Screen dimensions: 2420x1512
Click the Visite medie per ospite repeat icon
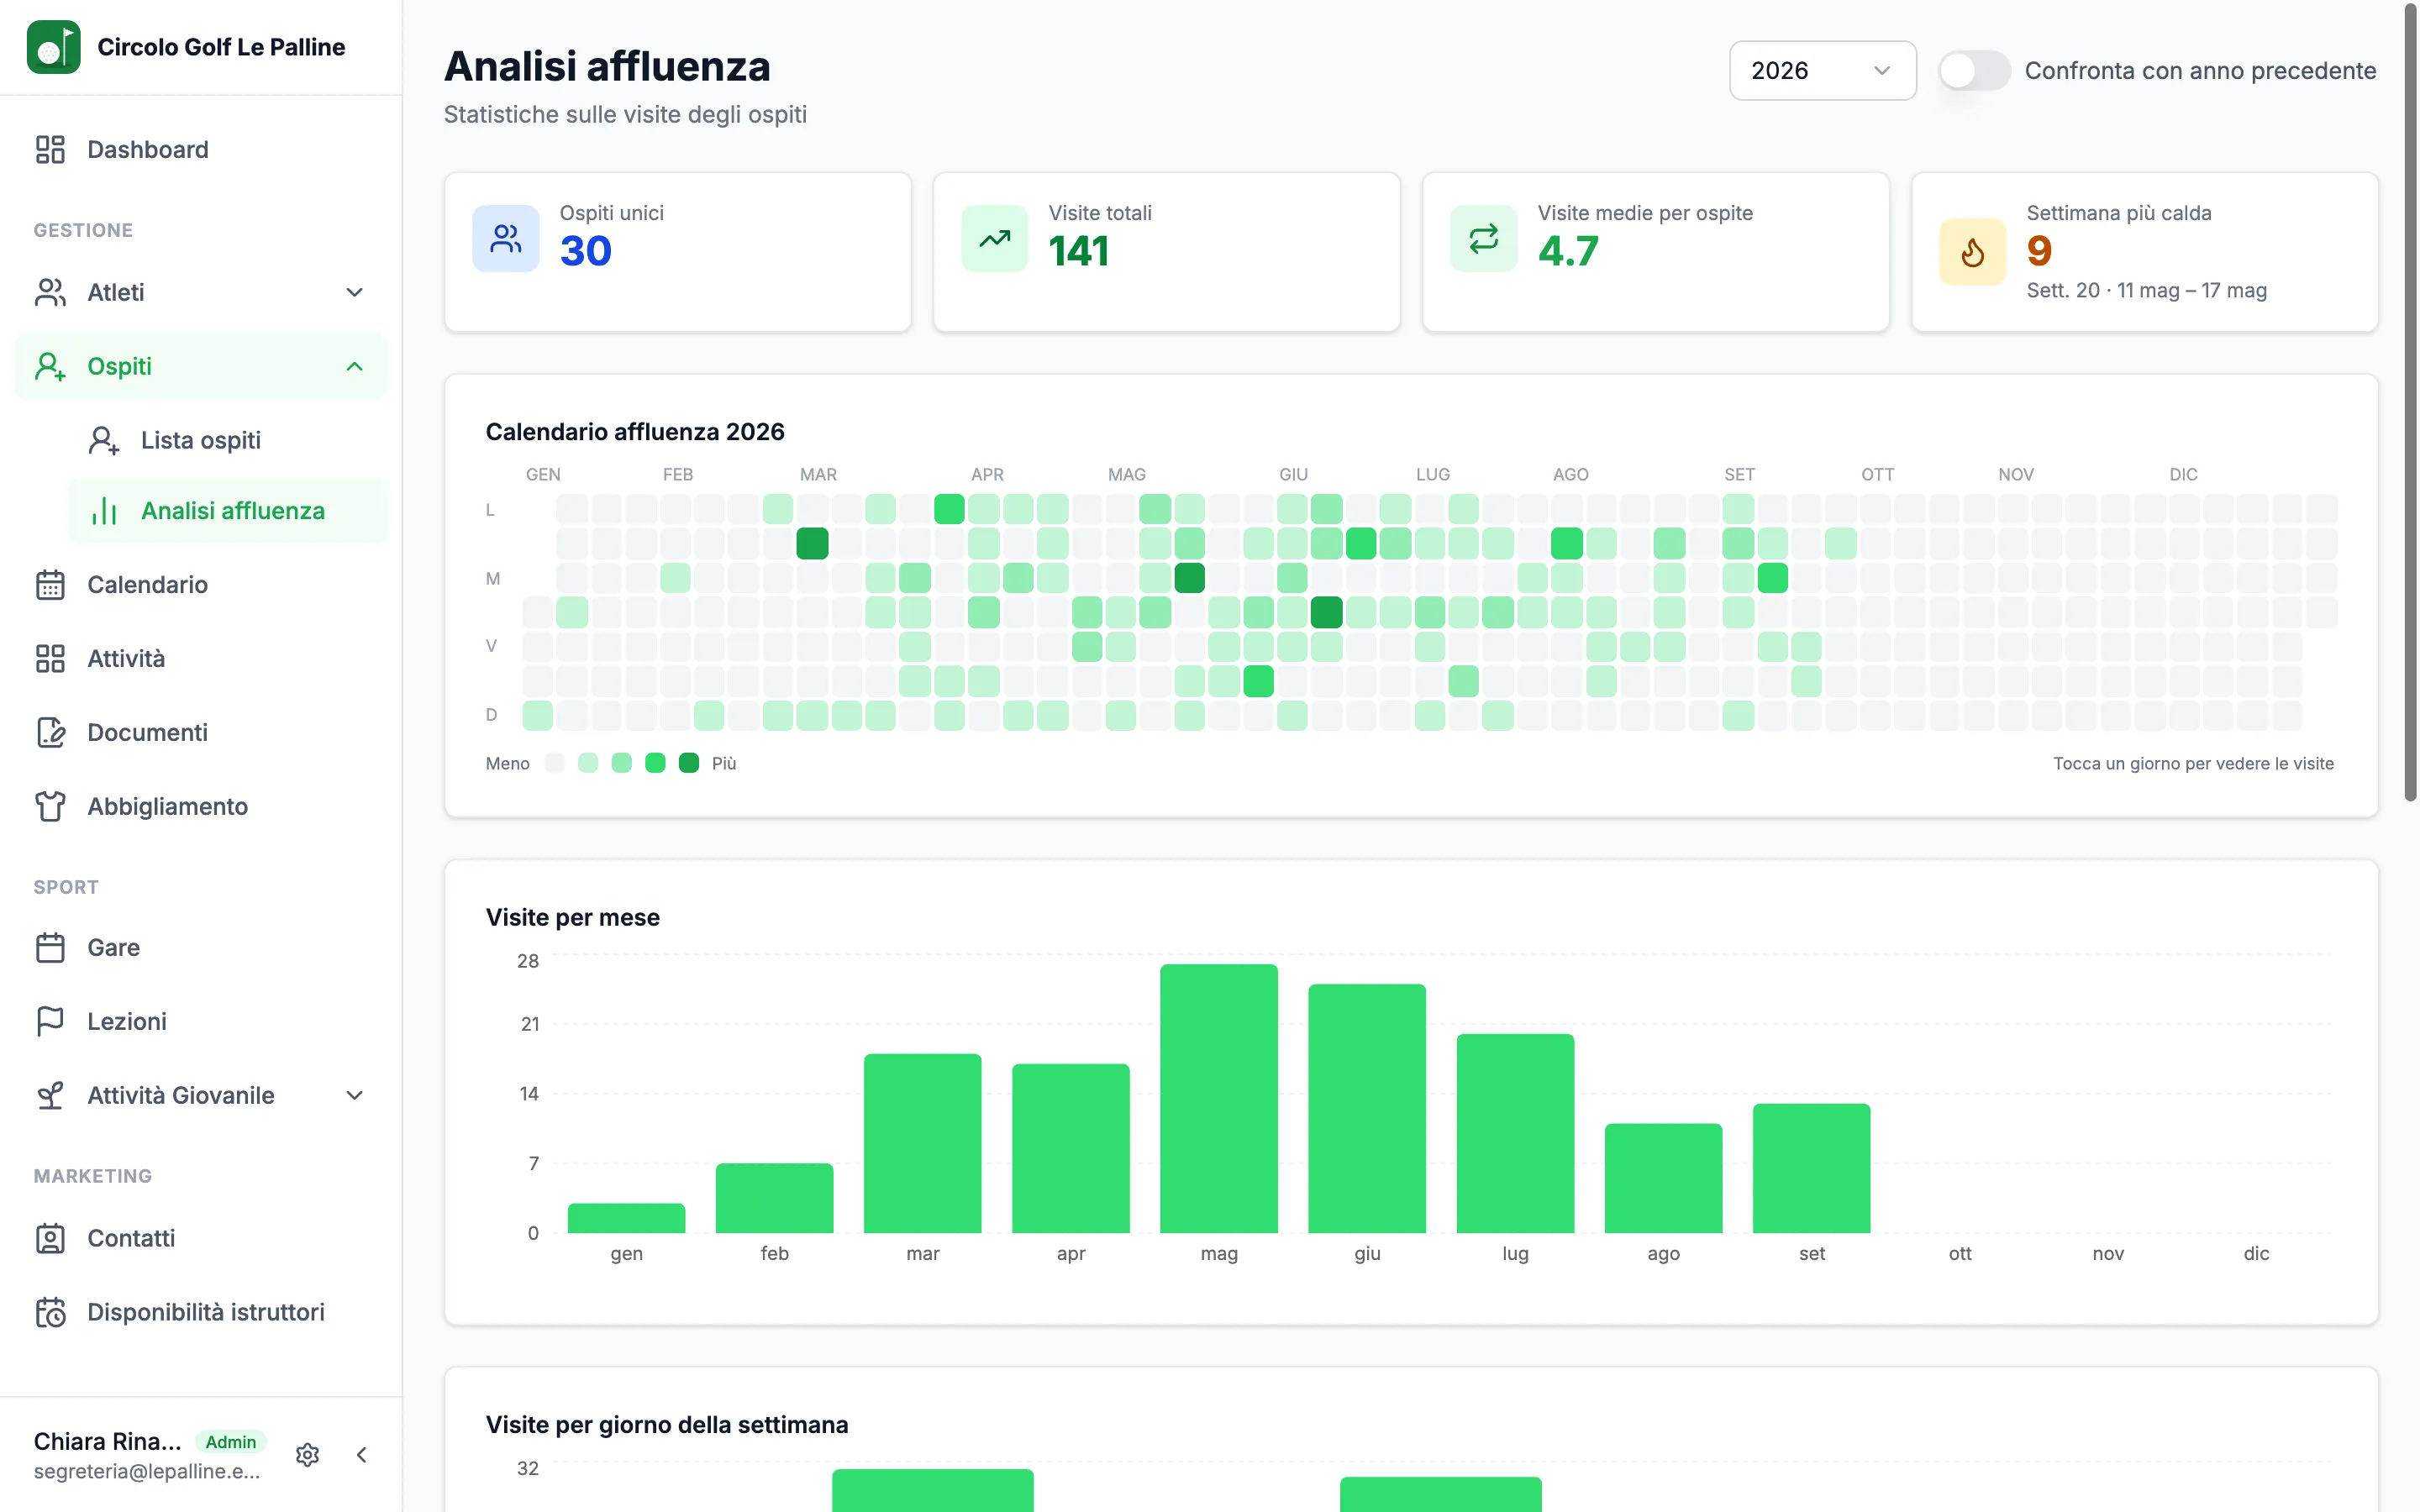(x=1484, y=238)
